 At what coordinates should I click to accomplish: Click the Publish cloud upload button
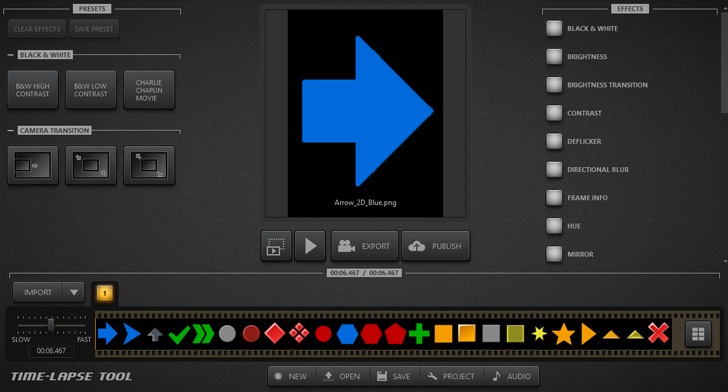(x=436, y=246)
